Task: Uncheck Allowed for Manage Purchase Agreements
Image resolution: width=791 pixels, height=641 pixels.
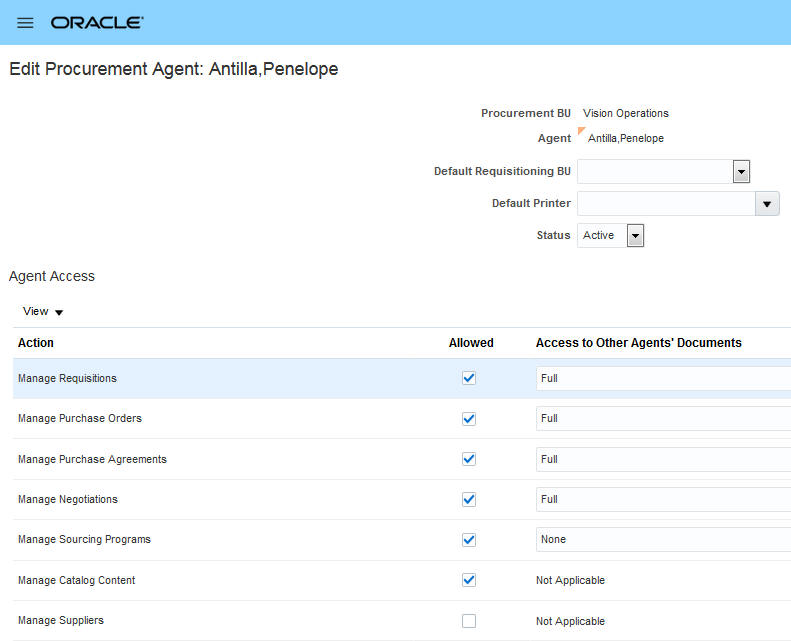Action: point(469,459)
